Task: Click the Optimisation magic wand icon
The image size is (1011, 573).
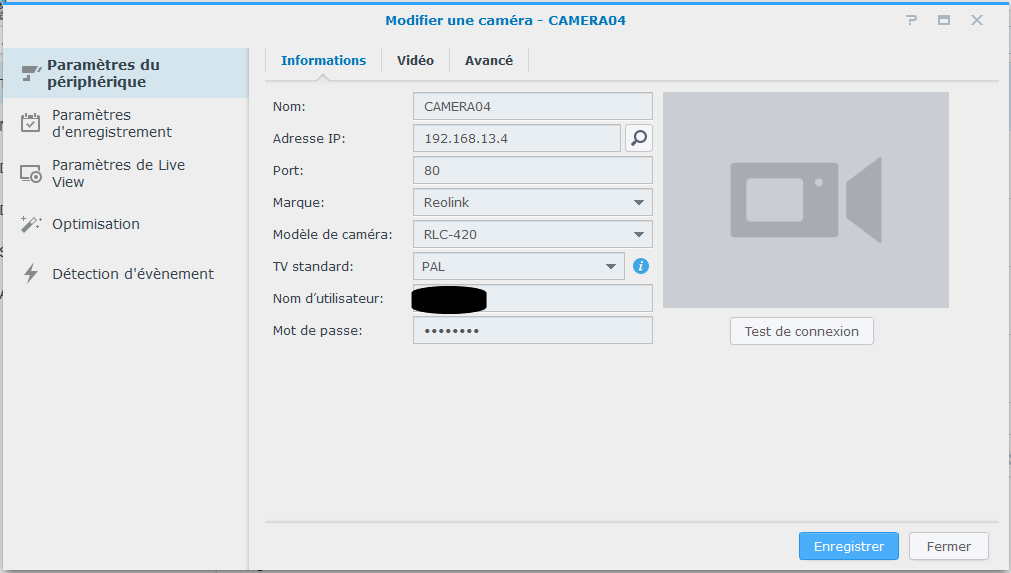Action: pos(31,224)
